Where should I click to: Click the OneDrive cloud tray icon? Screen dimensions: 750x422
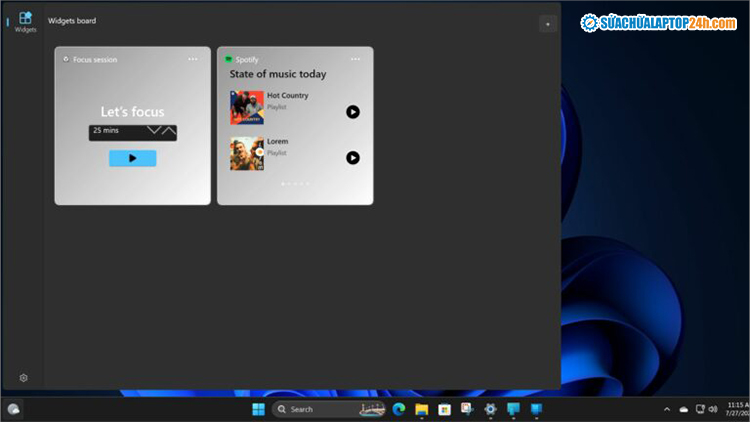point(684,410)
